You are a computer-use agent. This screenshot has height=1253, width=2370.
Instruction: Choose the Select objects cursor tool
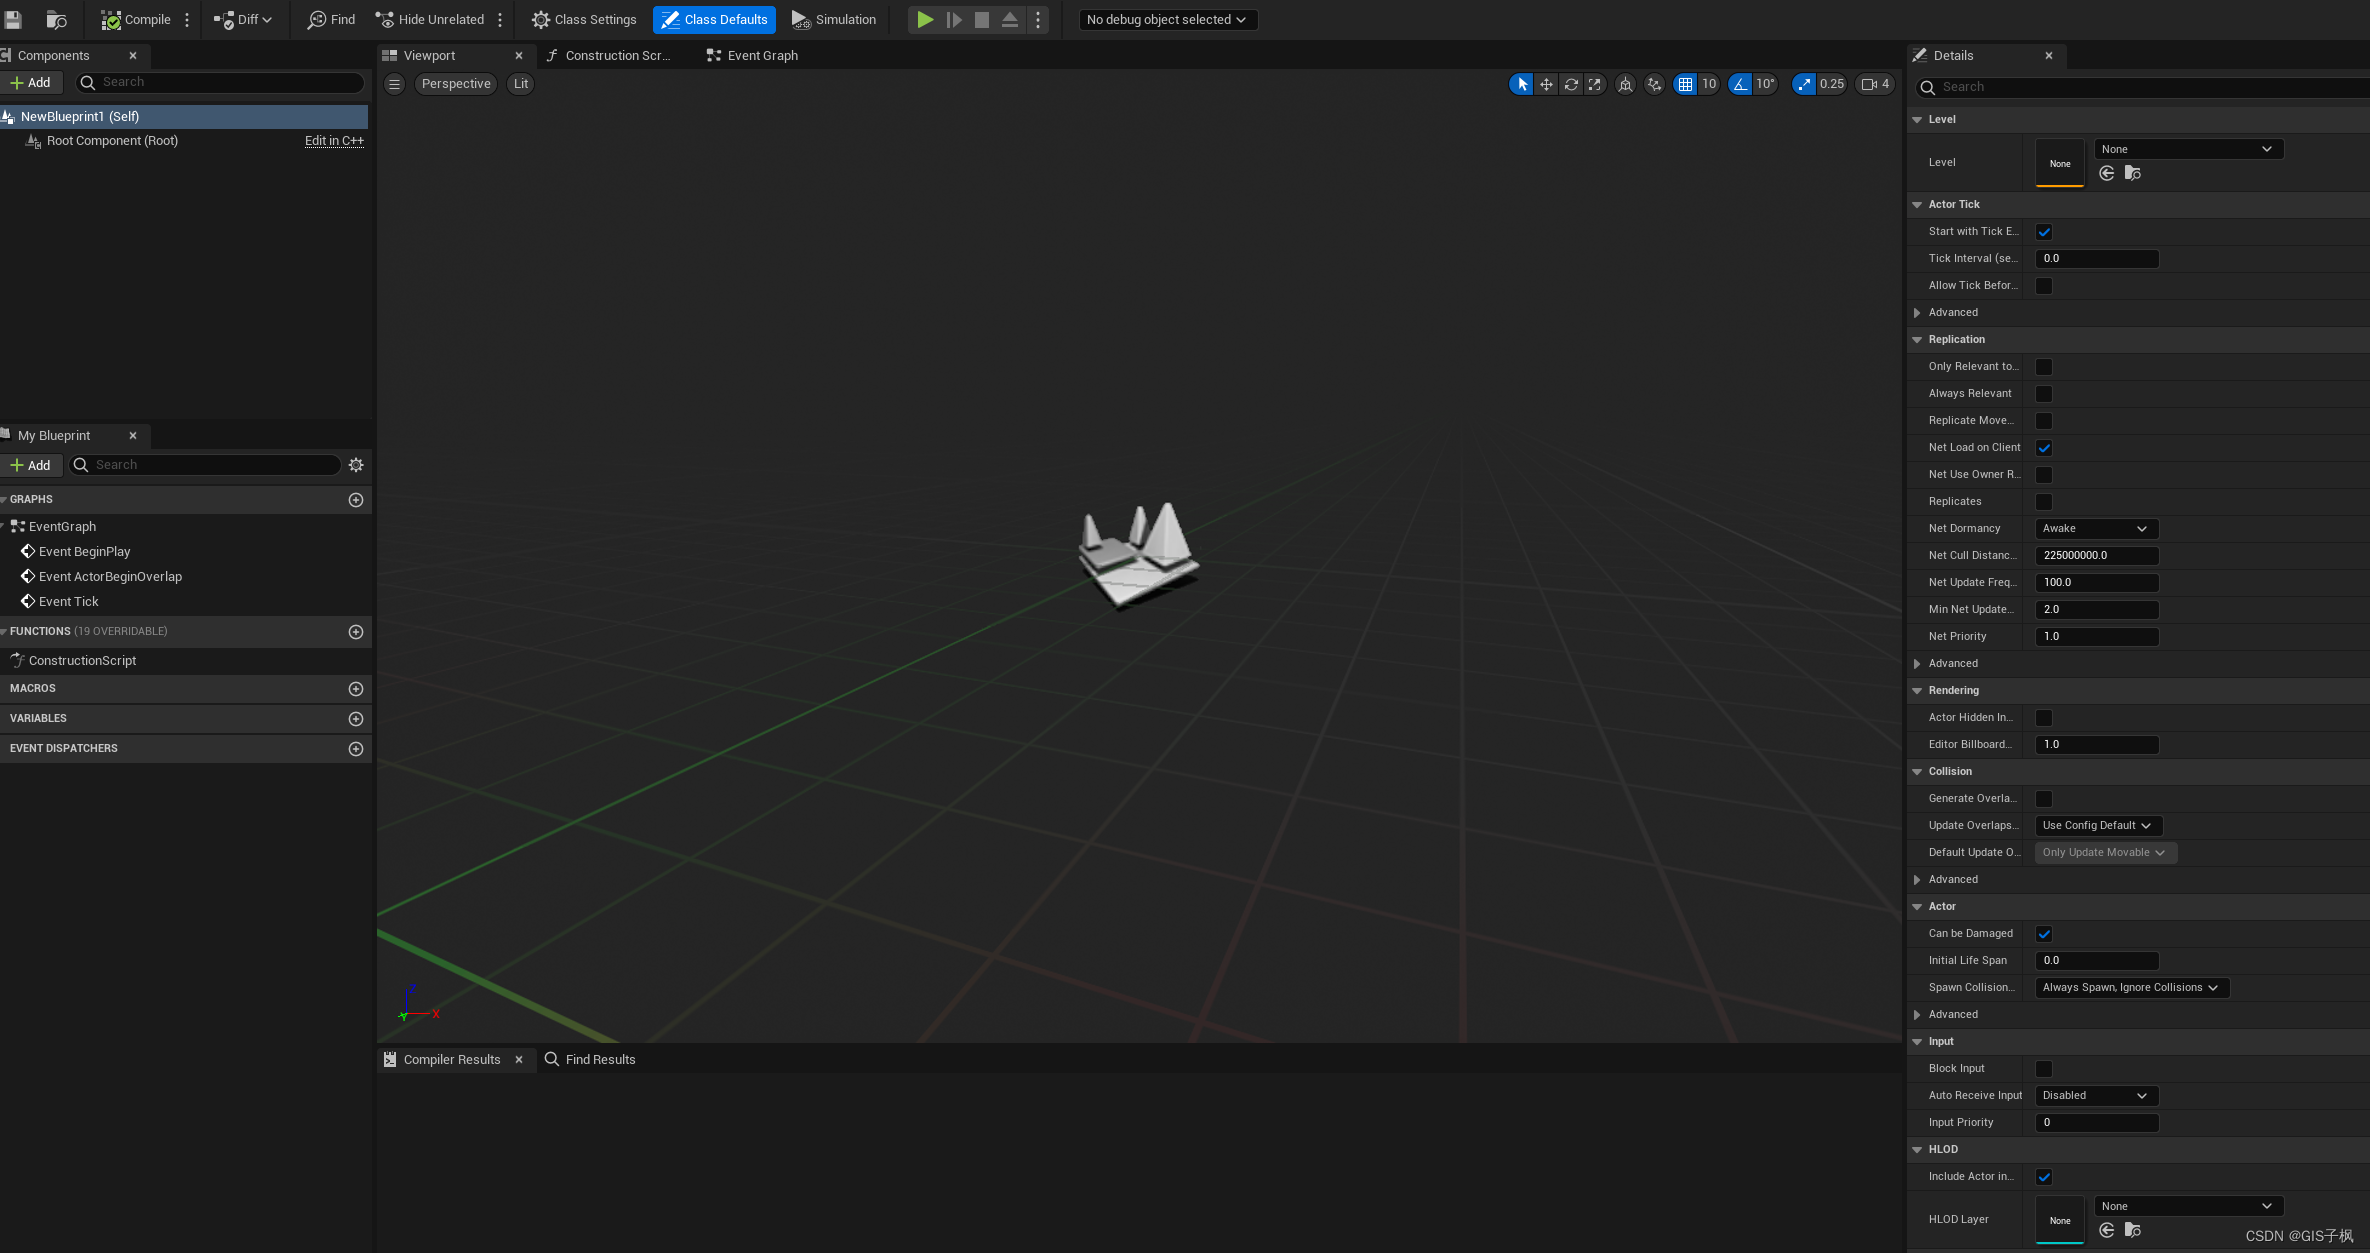[1521, 84]
